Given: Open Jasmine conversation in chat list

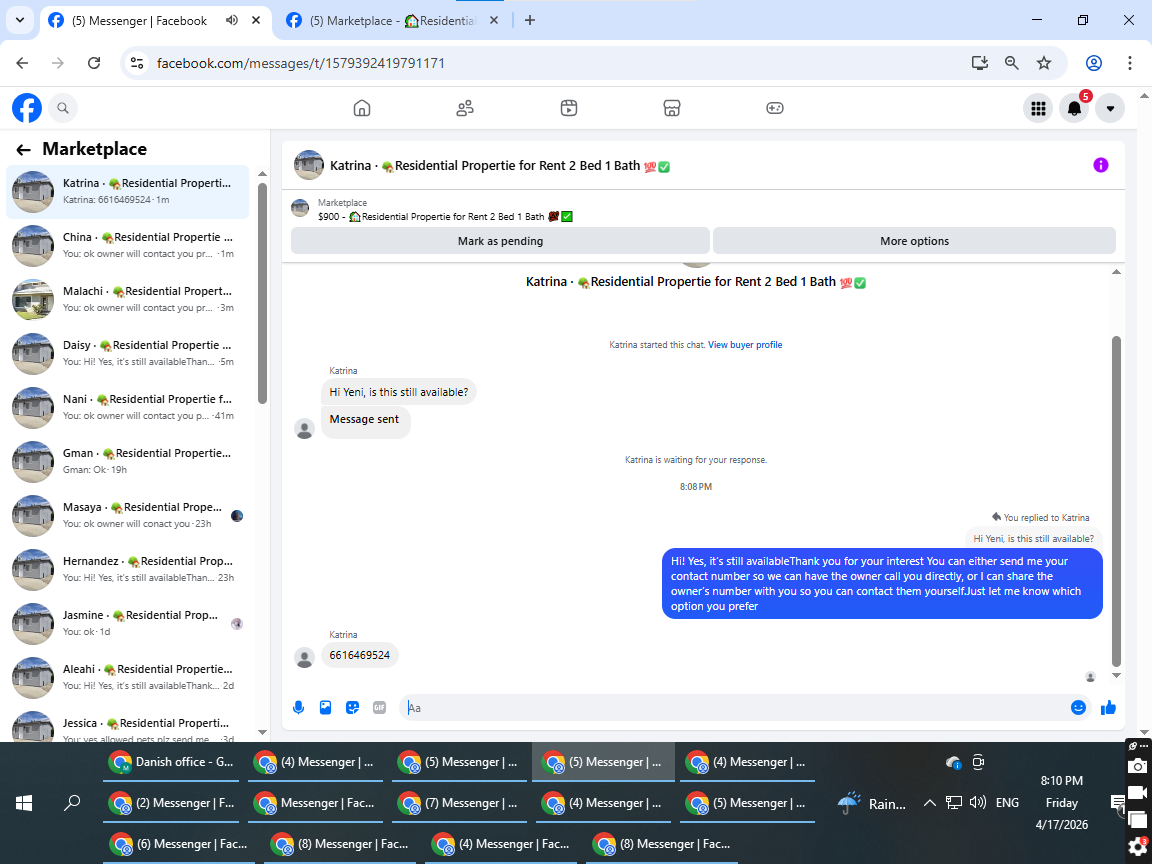Looking at the screenshot, I should pos(128,624).
